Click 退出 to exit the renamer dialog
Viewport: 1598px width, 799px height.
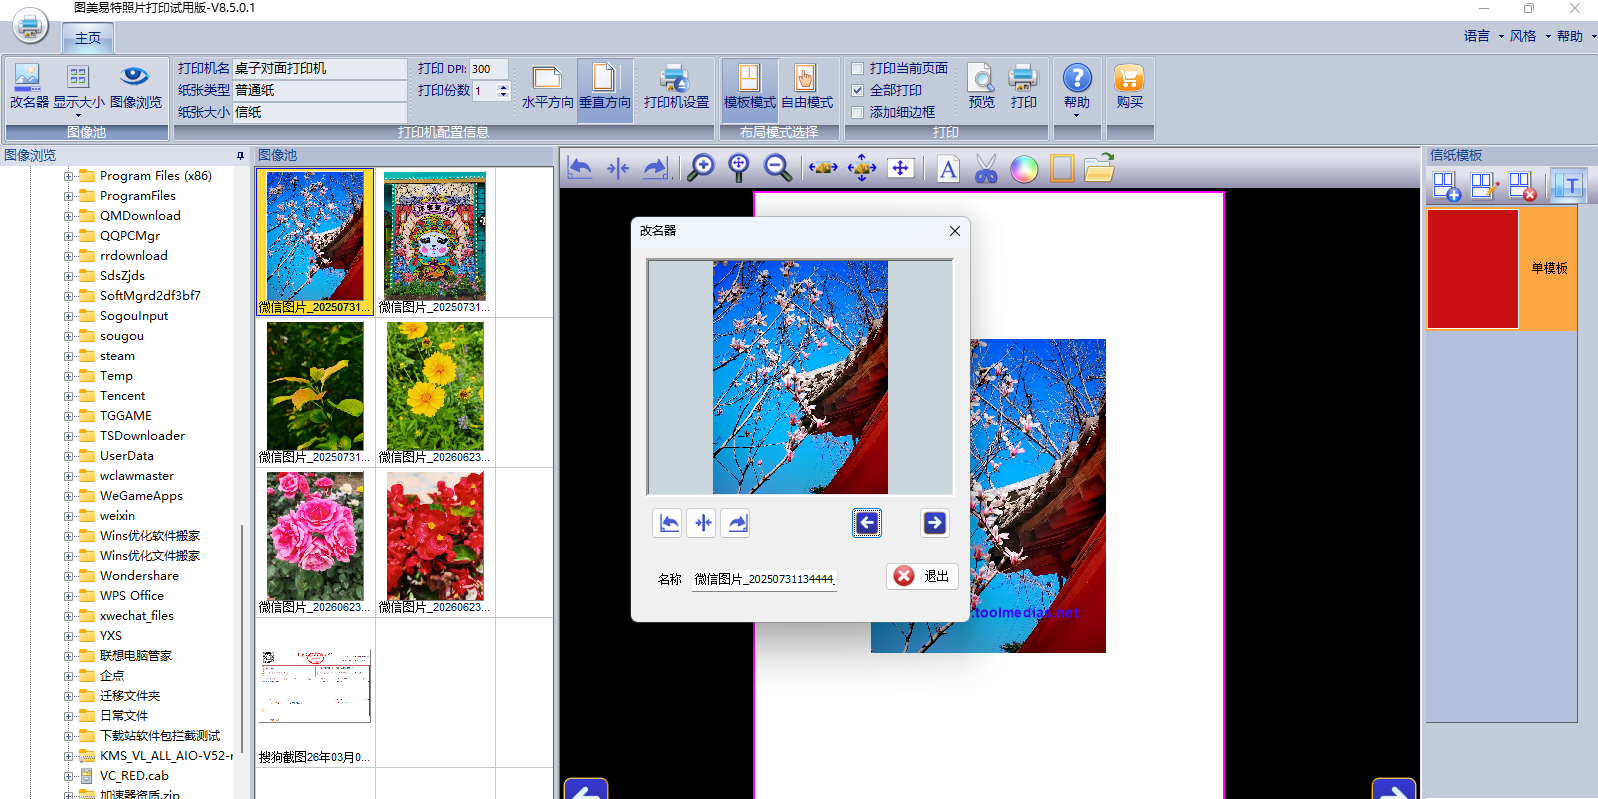tap(922, 576)
